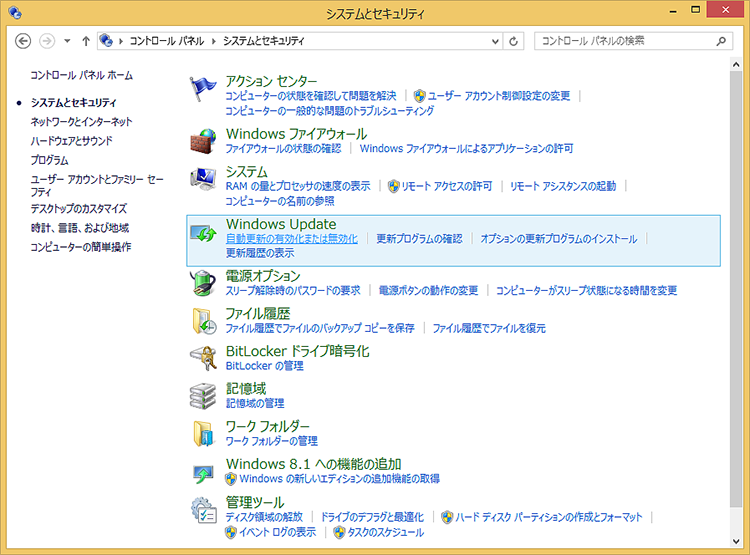
Task: Click ドライブのデフラグと最適化 link
Action: tap(372, 517)
